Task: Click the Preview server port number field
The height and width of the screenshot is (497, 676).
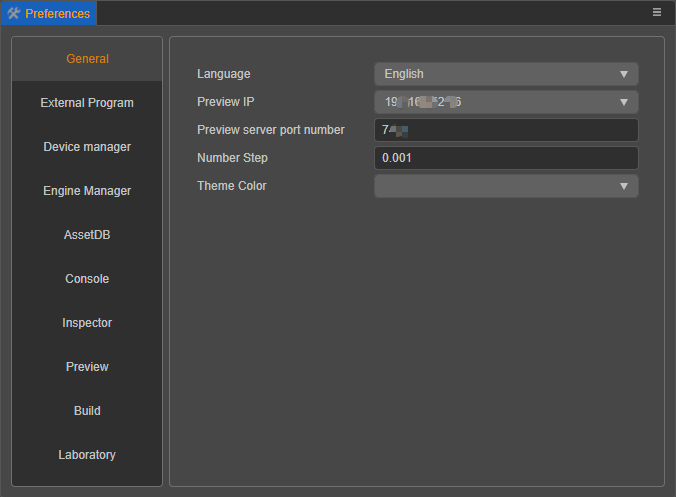Action: 505,130
